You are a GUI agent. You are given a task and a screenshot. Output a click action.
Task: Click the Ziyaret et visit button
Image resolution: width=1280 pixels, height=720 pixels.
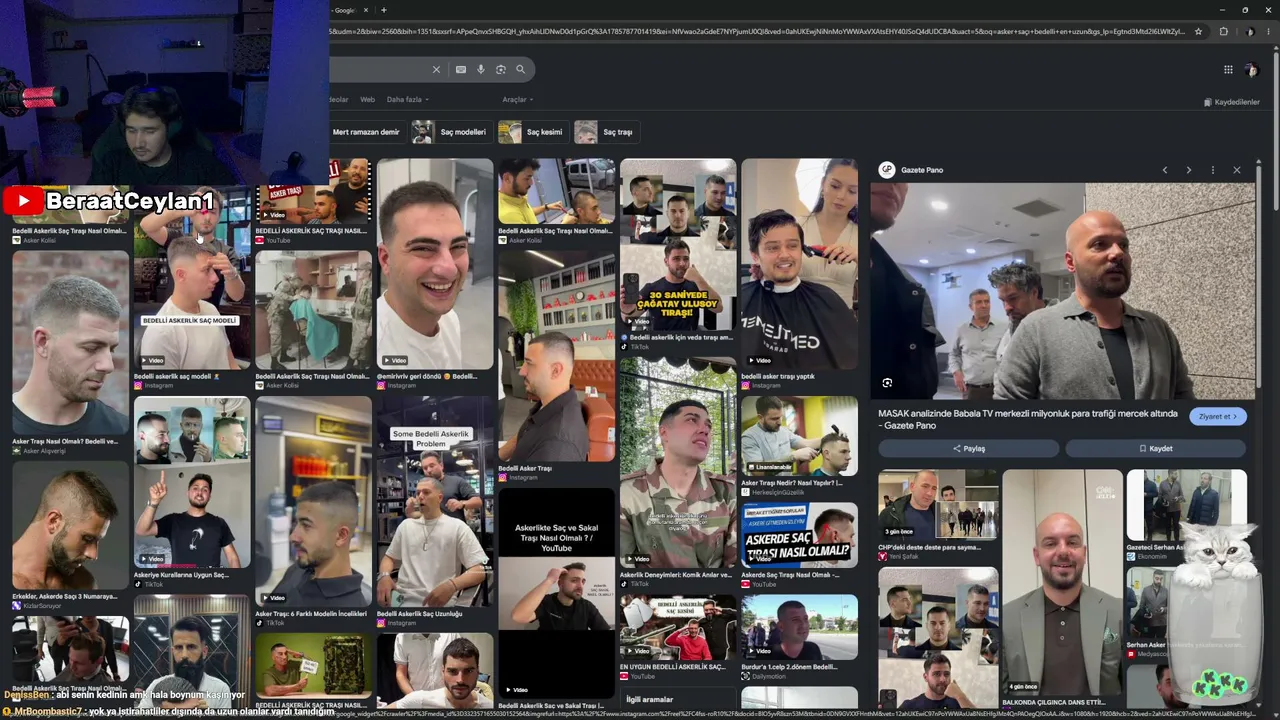1217,417
